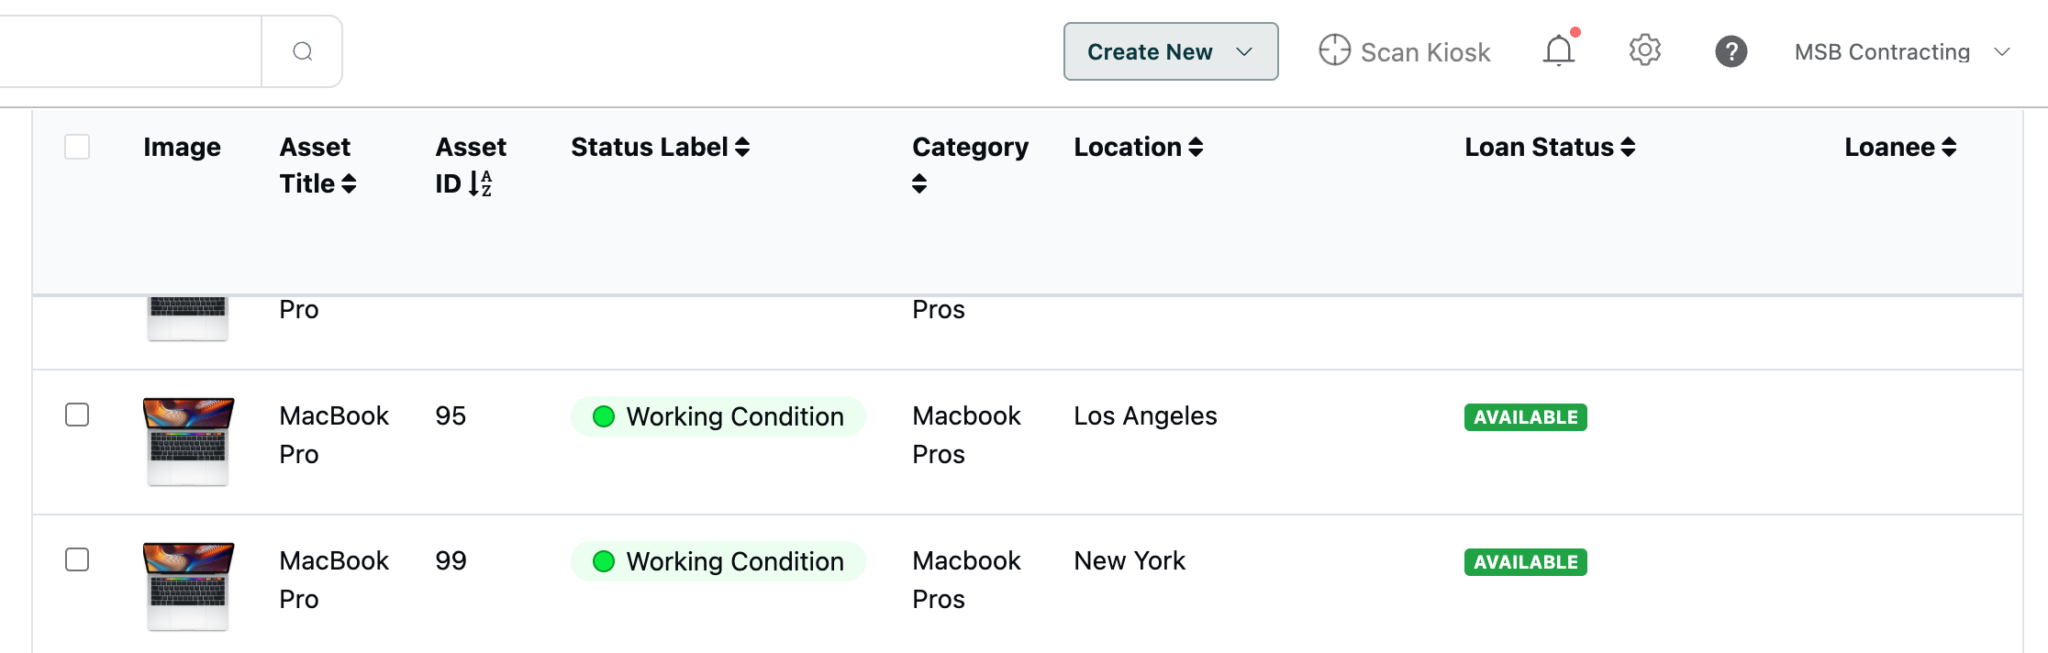Screen dimensions: 2048x653
Task: Expand the Create New dropdown
Action: pyautogui.click(x=1170, y=51)
